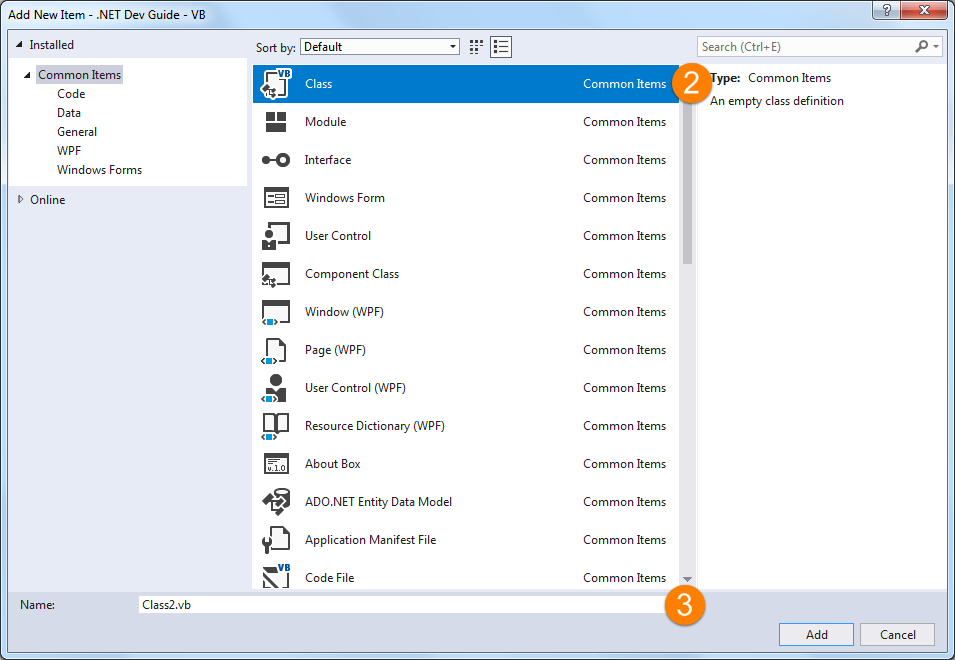
Task: Click the Class item label text
Action: click(x=319, y=84)
